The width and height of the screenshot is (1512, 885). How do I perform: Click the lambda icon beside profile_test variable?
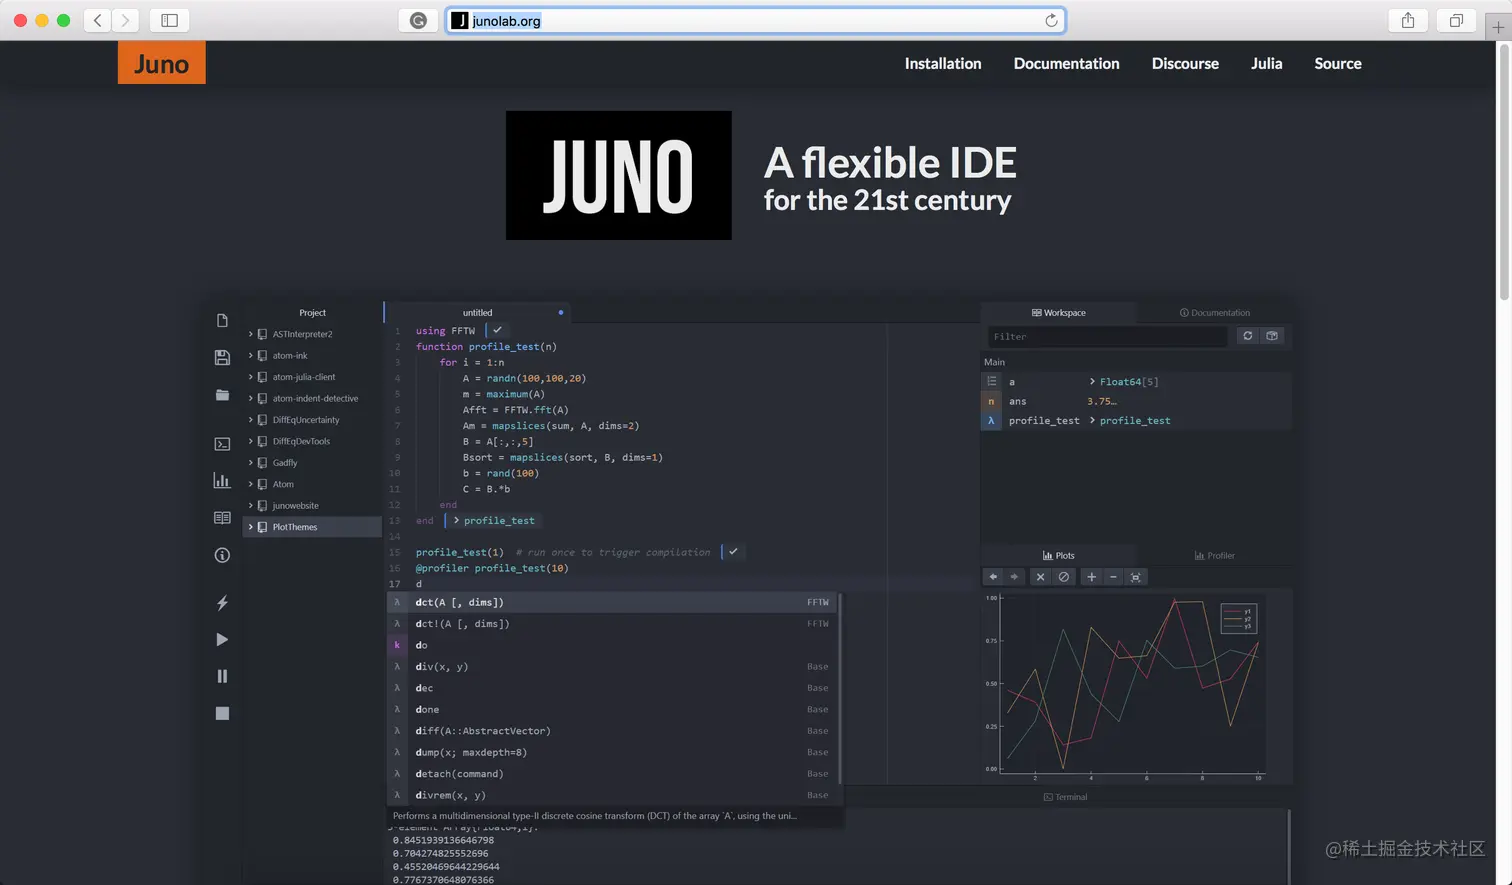click(x=991, y=421)
